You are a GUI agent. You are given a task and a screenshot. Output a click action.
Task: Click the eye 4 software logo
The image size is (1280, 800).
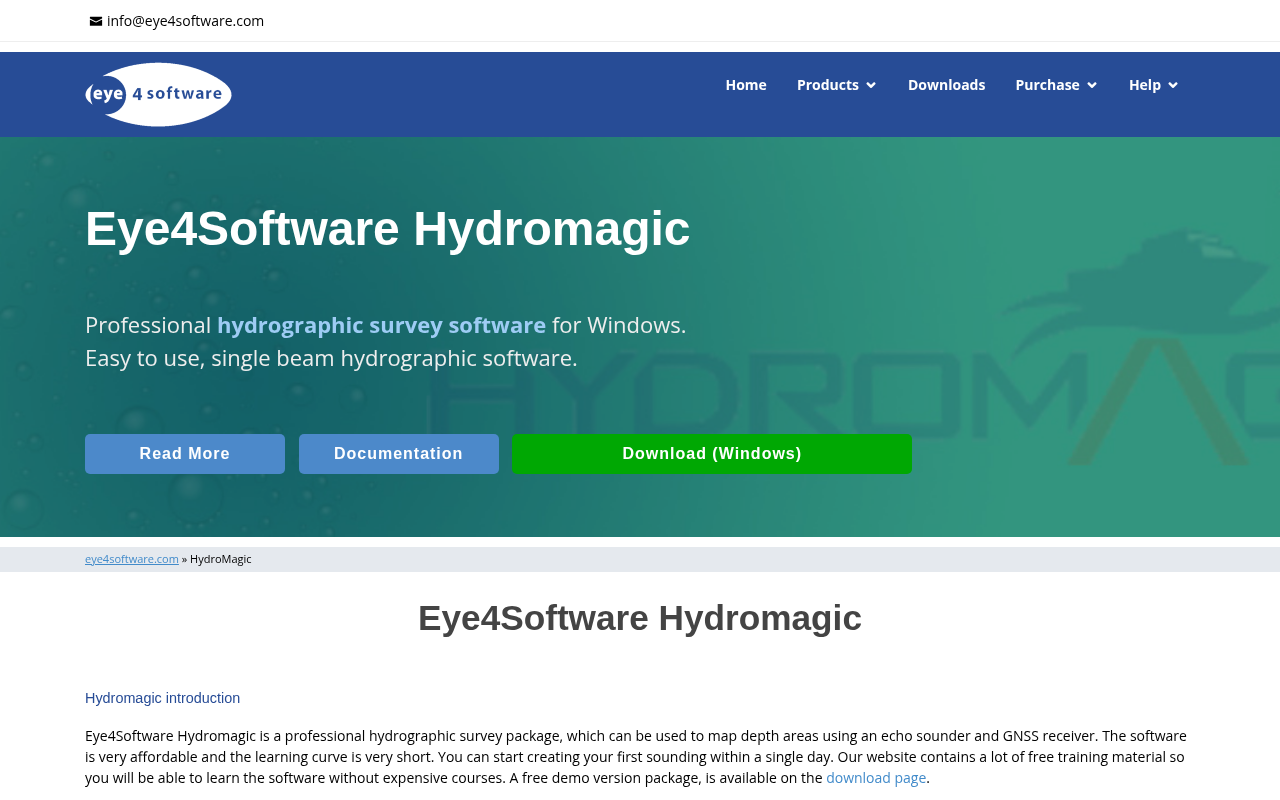158,94
